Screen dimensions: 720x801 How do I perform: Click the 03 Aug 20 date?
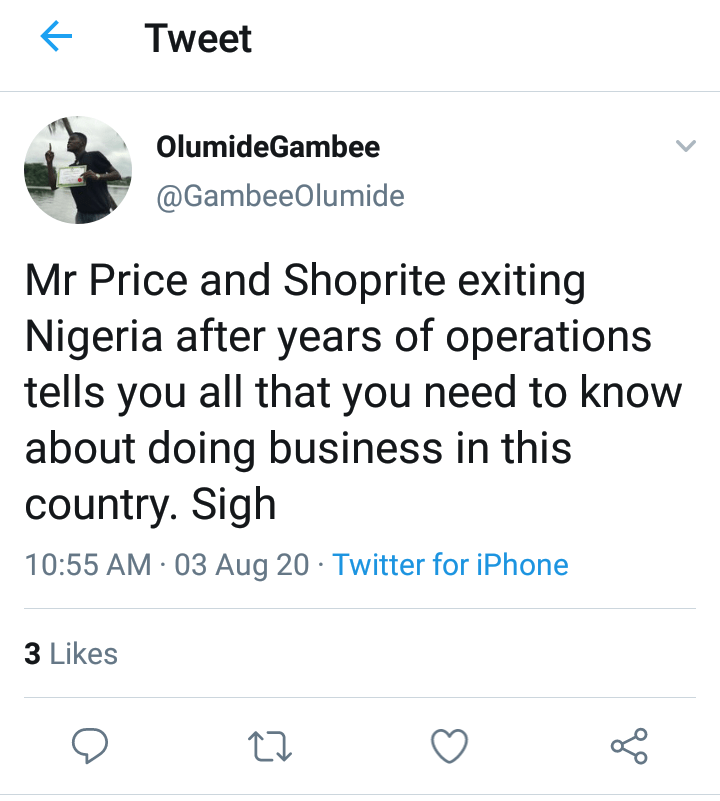click(241, 564)
